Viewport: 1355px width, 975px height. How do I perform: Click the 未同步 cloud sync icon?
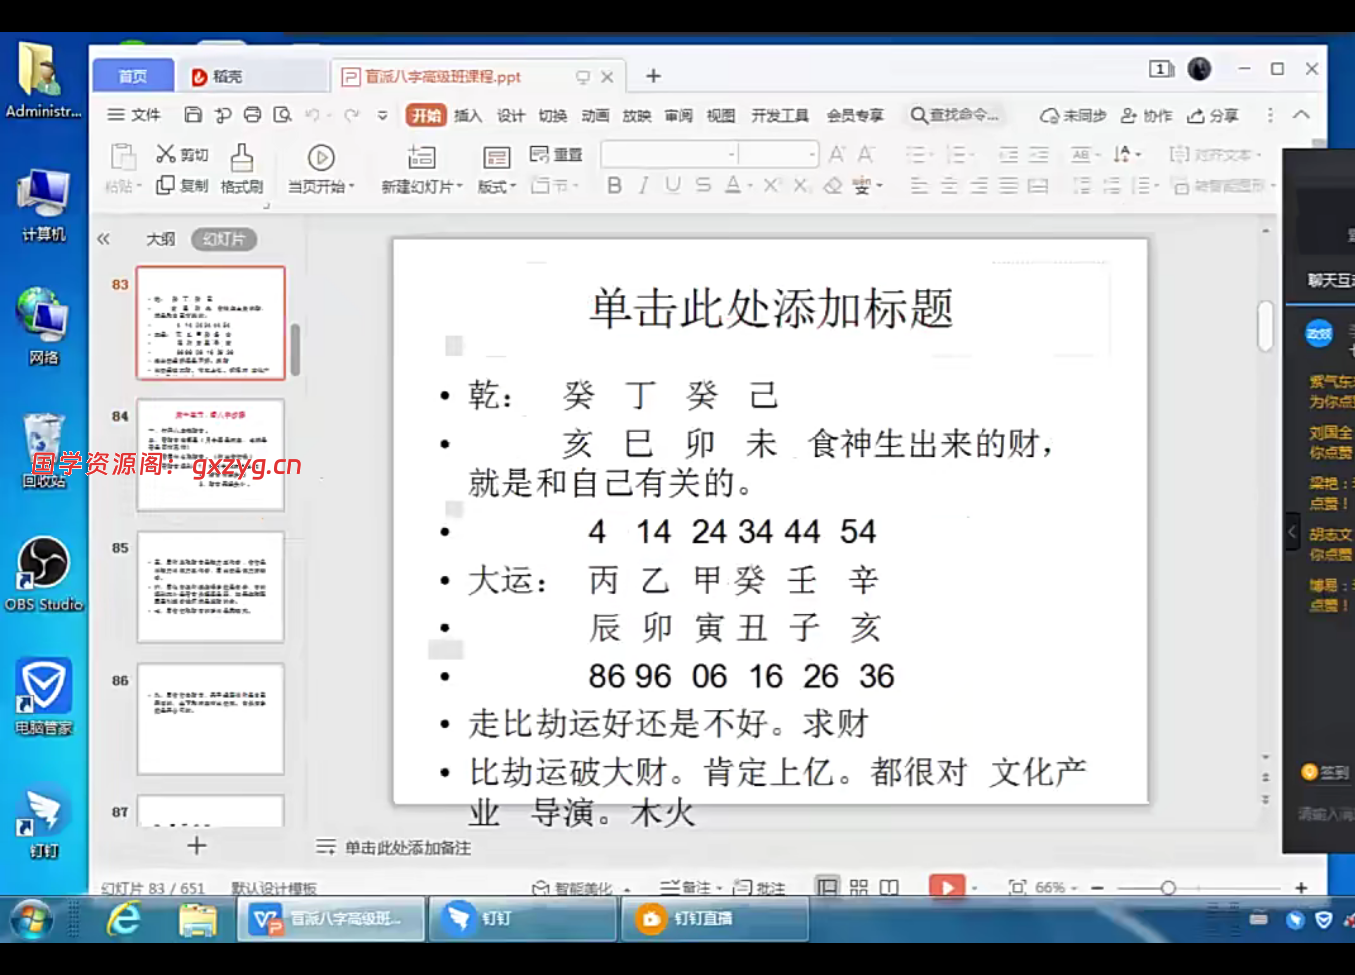1073,115
